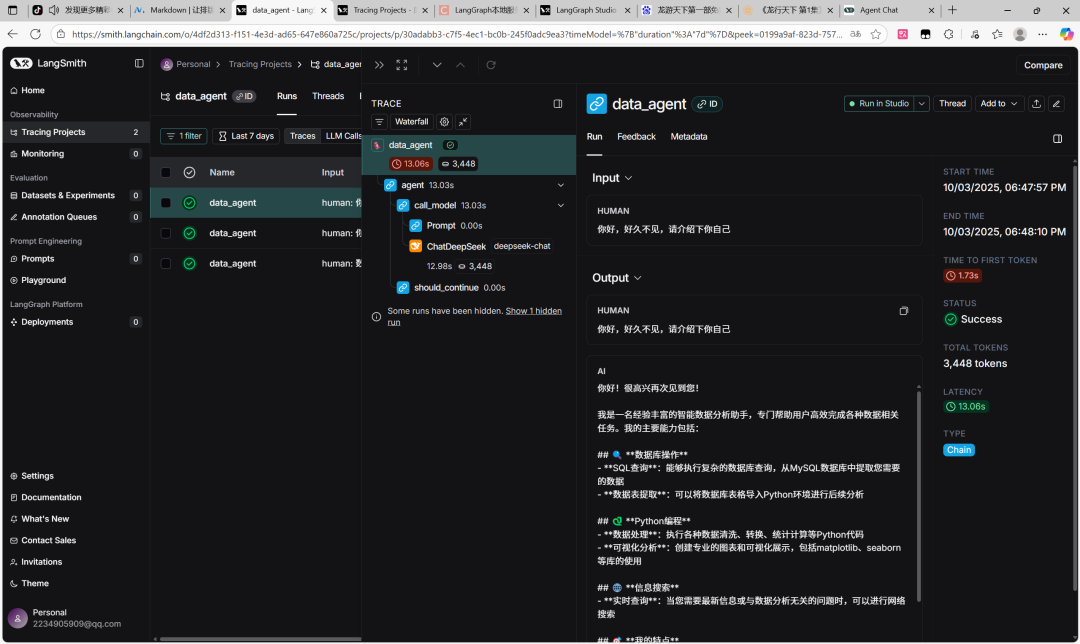Collapse all trace nodes icon
1080x644 pixels.
point(463,122)
